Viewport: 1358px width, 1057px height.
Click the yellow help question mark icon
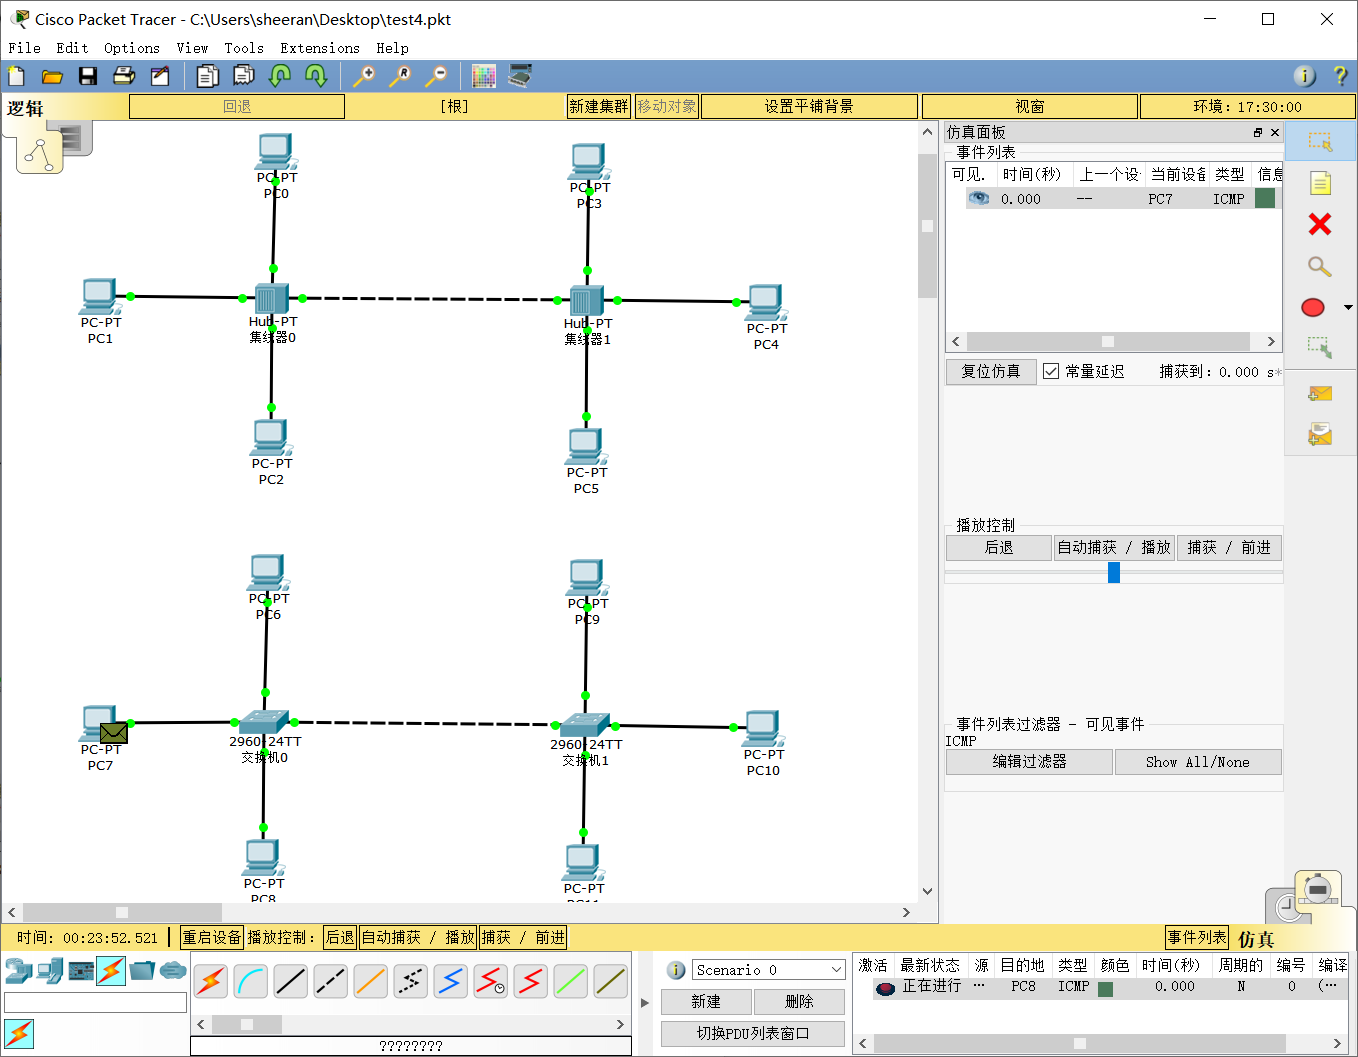tap(1340, 76)
